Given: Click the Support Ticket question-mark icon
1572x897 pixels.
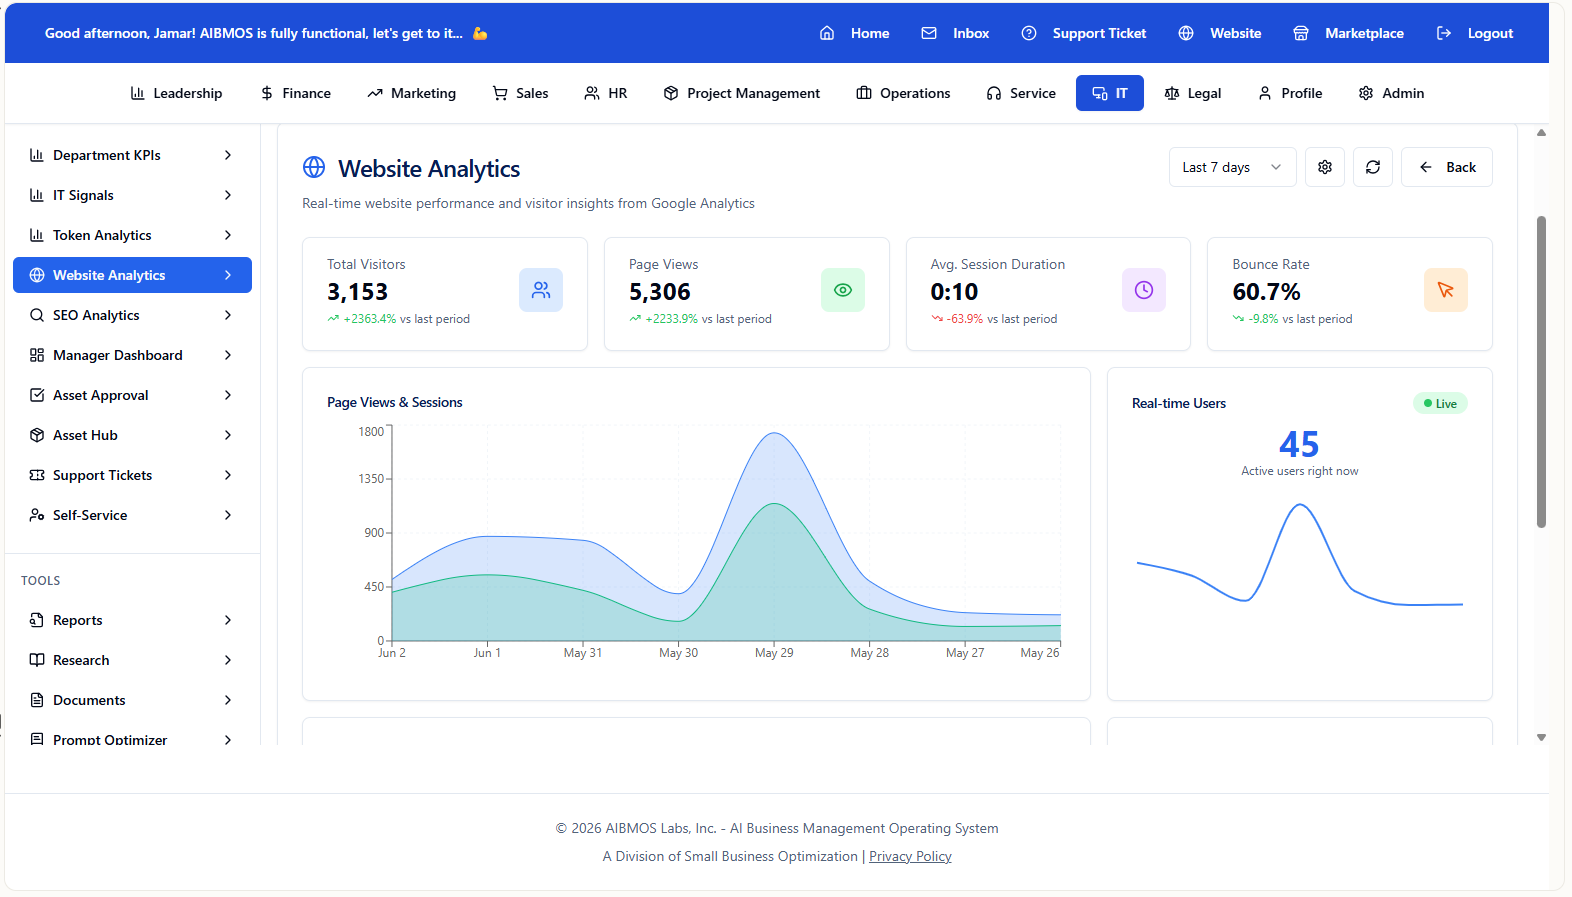Looking at the screenshot, I should point(1029,33).
